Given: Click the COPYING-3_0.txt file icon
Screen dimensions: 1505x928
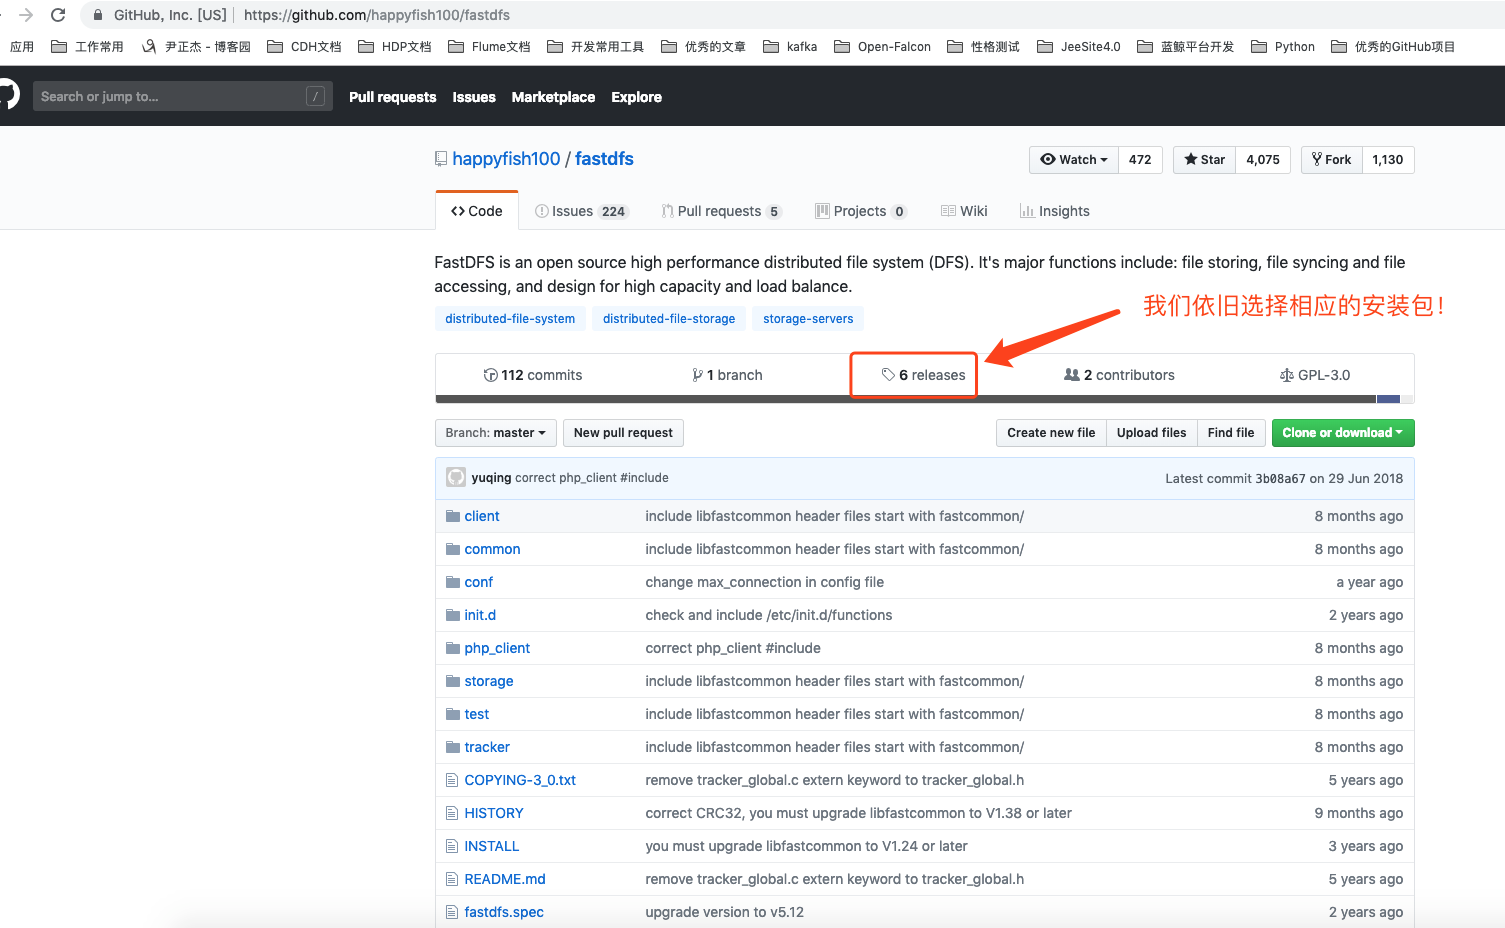Looking at the screenshot, I should 452,780.
